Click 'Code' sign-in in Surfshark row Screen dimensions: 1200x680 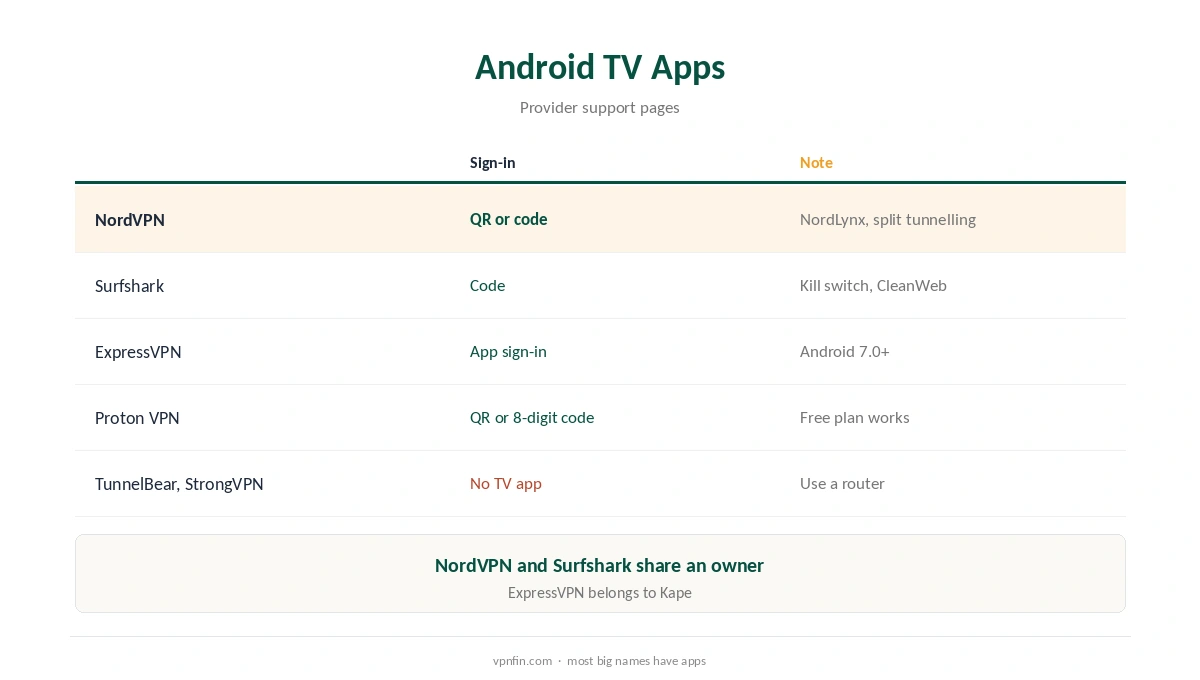tap(488, 286)
